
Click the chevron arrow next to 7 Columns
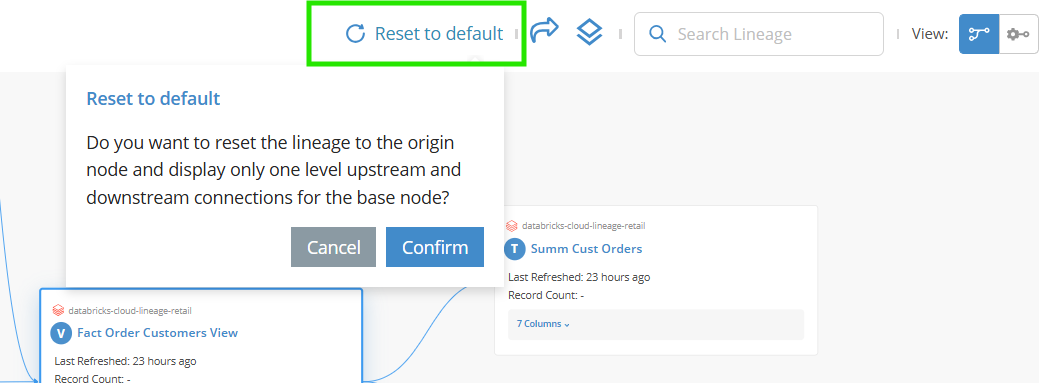(x=567, y=325)
